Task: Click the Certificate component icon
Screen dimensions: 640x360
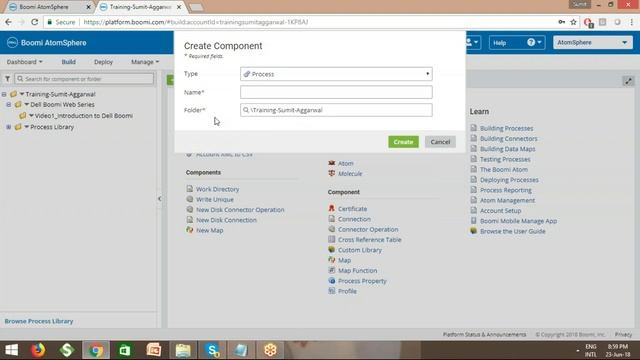Action: pos(331,208)
